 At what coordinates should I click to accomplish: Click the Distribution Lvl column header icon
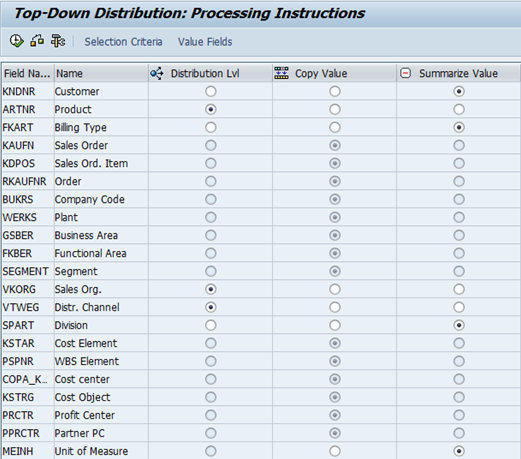point(157,73)
